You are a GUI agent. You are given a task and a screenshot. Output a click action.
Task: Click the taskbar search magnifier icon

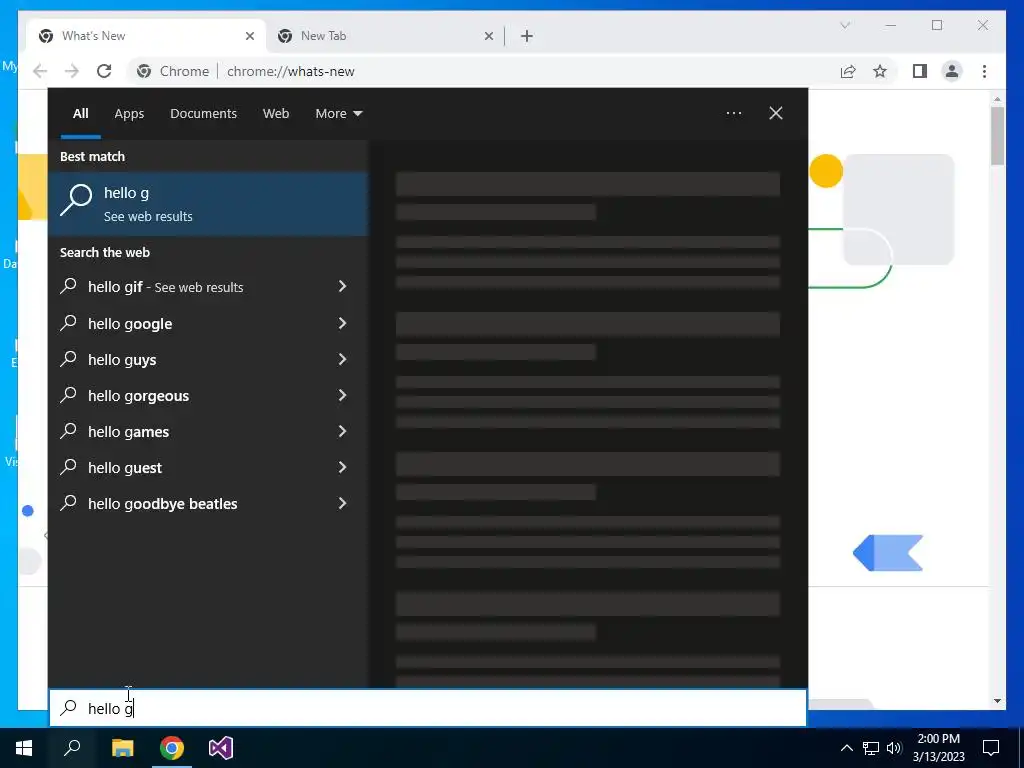click(72, 748)
